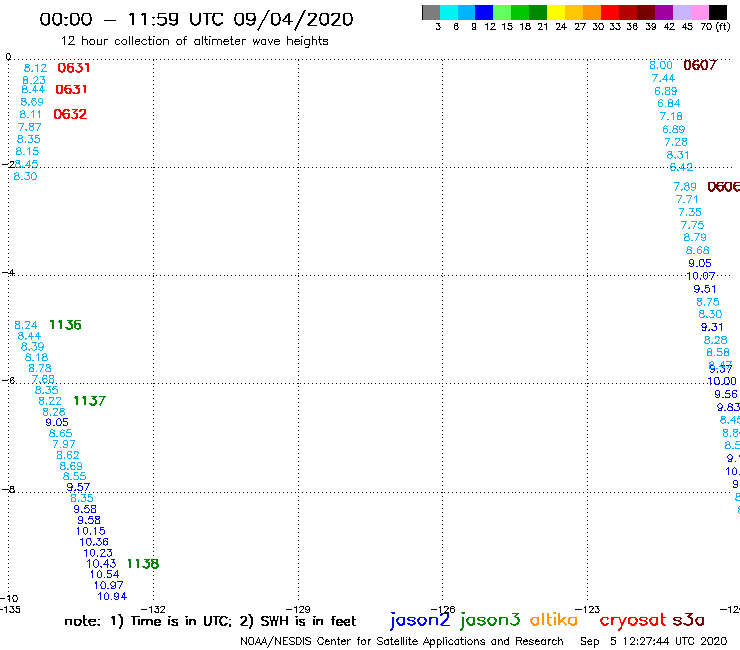Click the wave height '7.35'
Viewport: 740px width, 650px height.
pos(690,212)
